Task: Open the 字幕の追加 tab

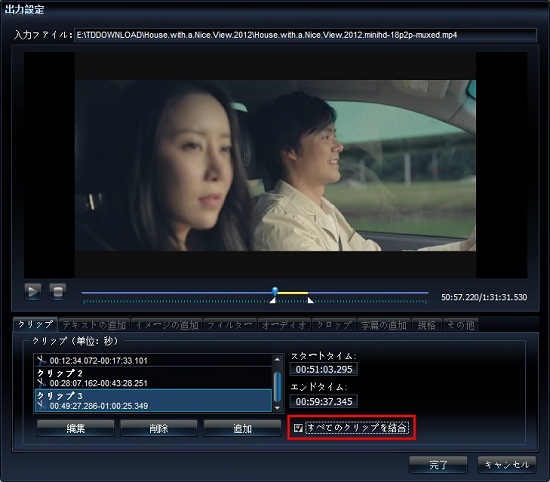Action: (x=383, y=325)
